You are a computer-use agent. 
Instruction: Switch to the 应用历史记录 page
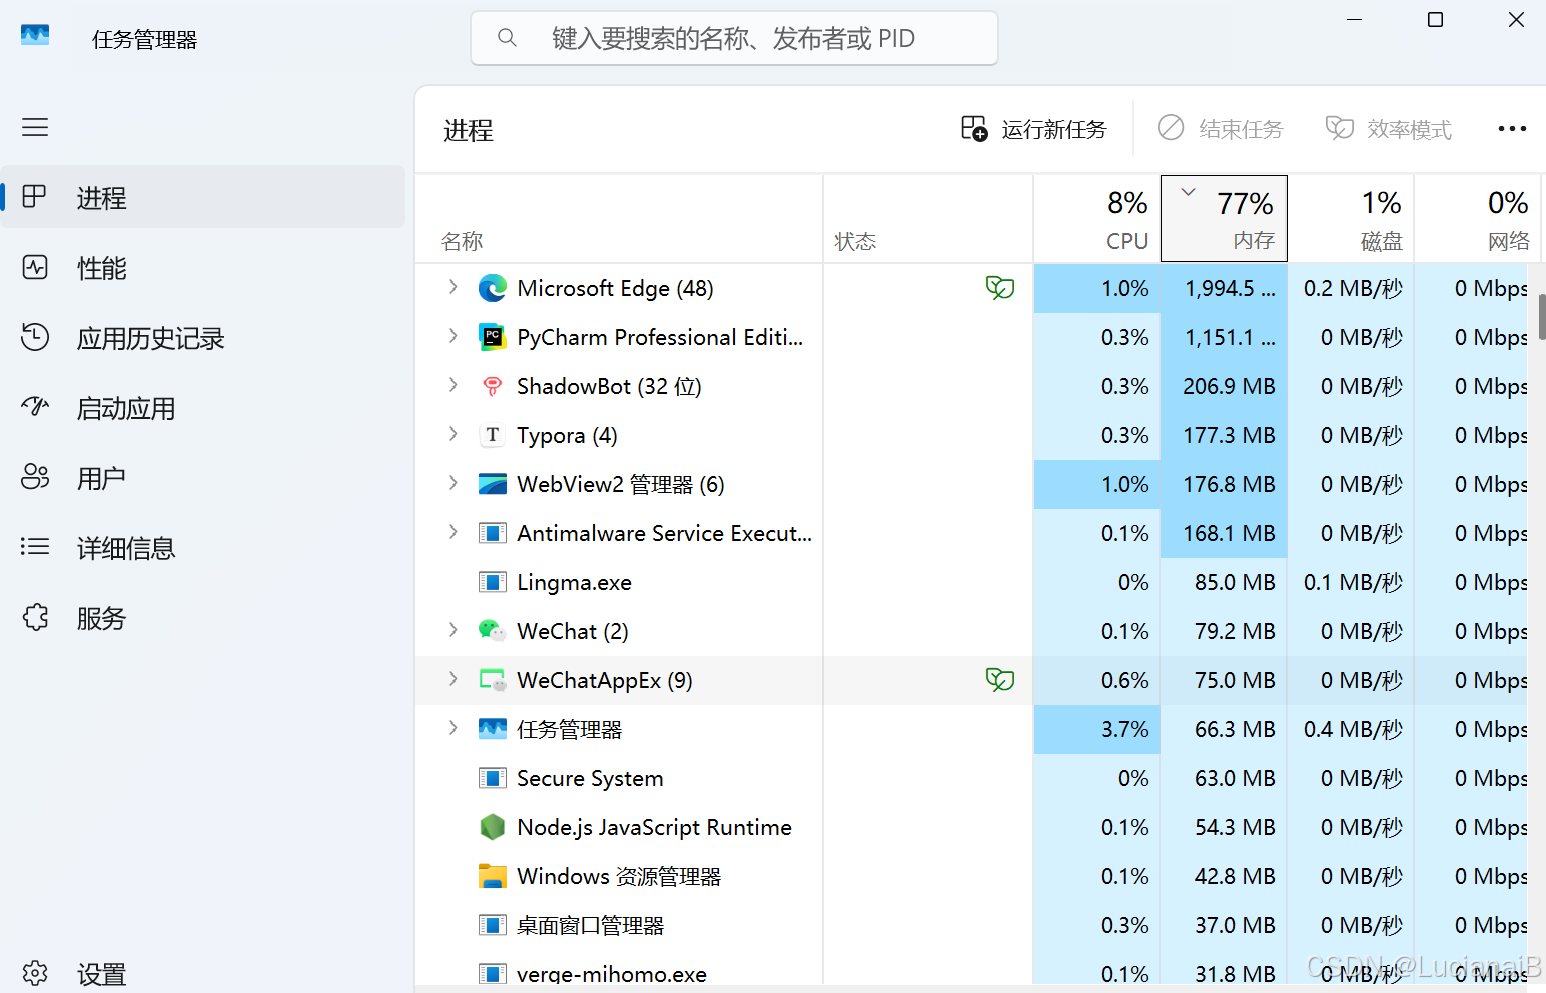(203, 337)
